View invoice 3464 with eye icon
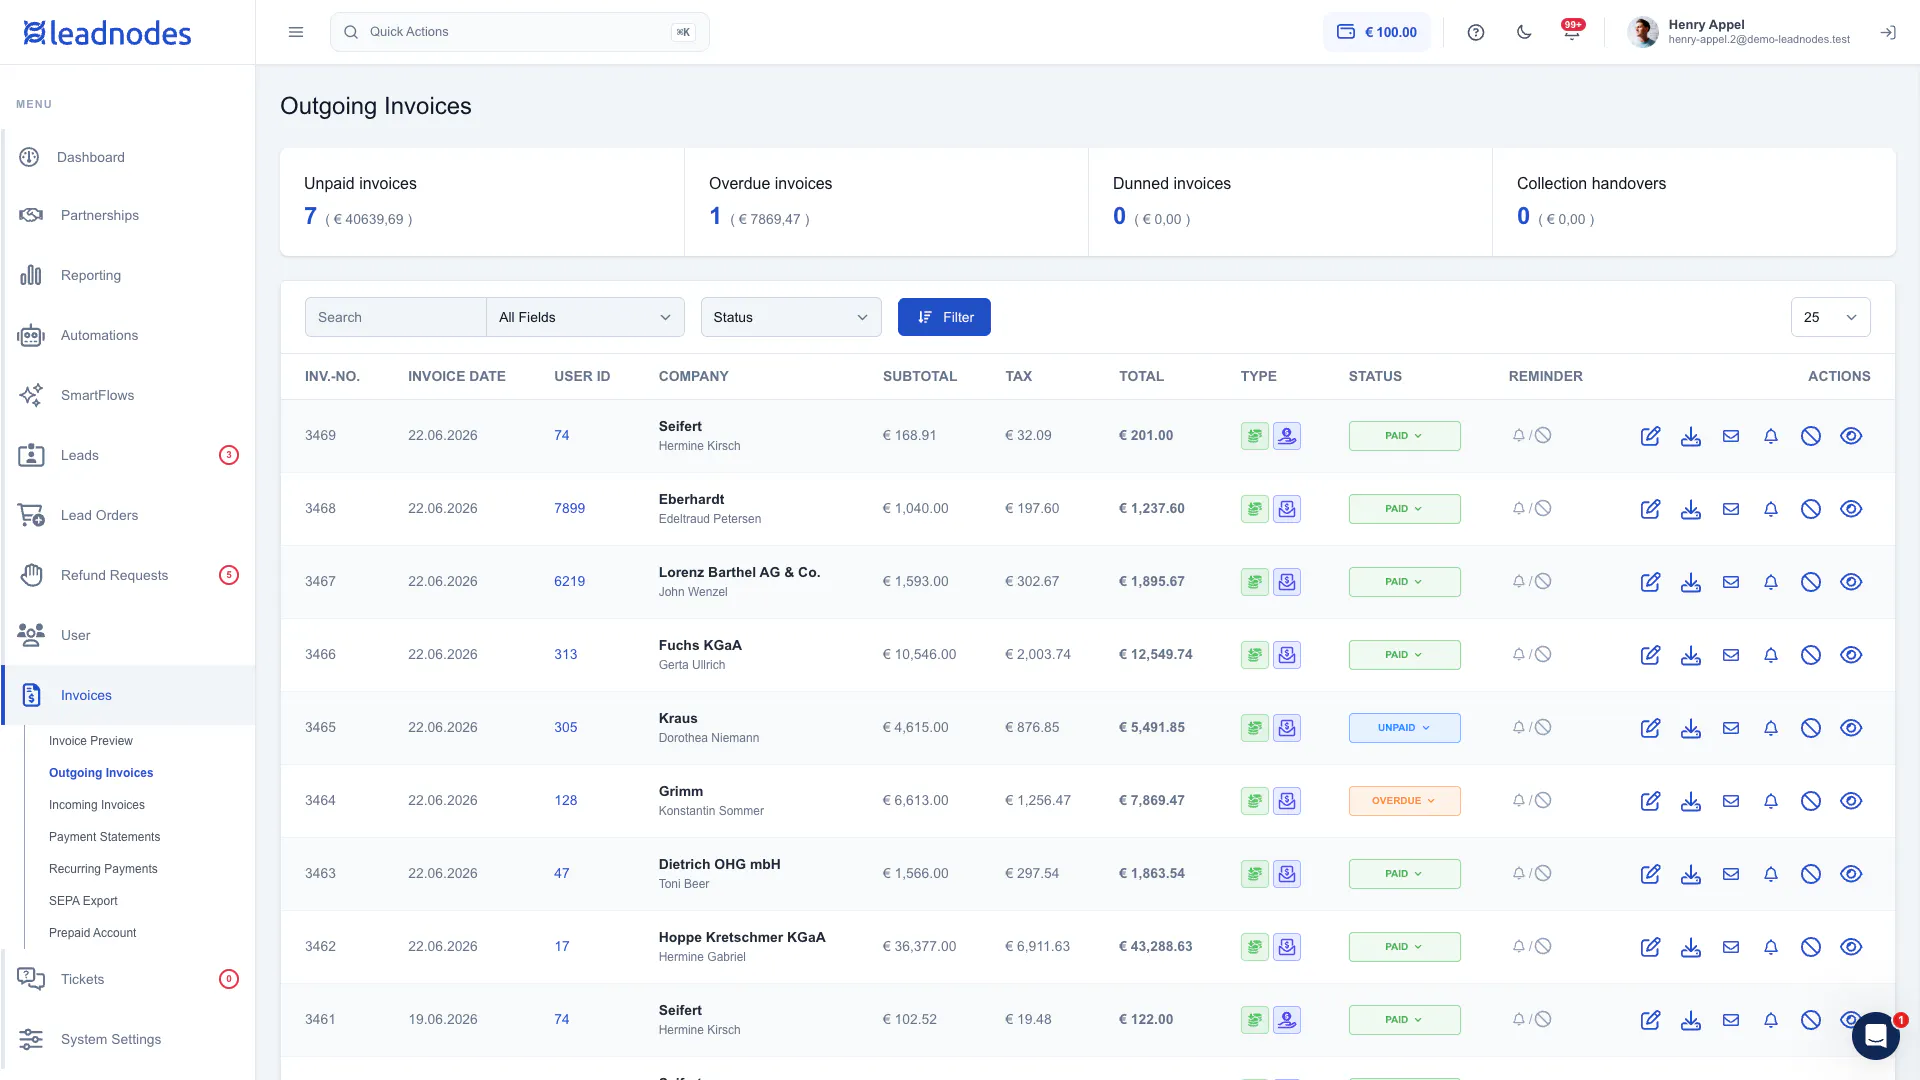The width and height of the screenshot is (1920, 1080). click(x=1851, y=801)
